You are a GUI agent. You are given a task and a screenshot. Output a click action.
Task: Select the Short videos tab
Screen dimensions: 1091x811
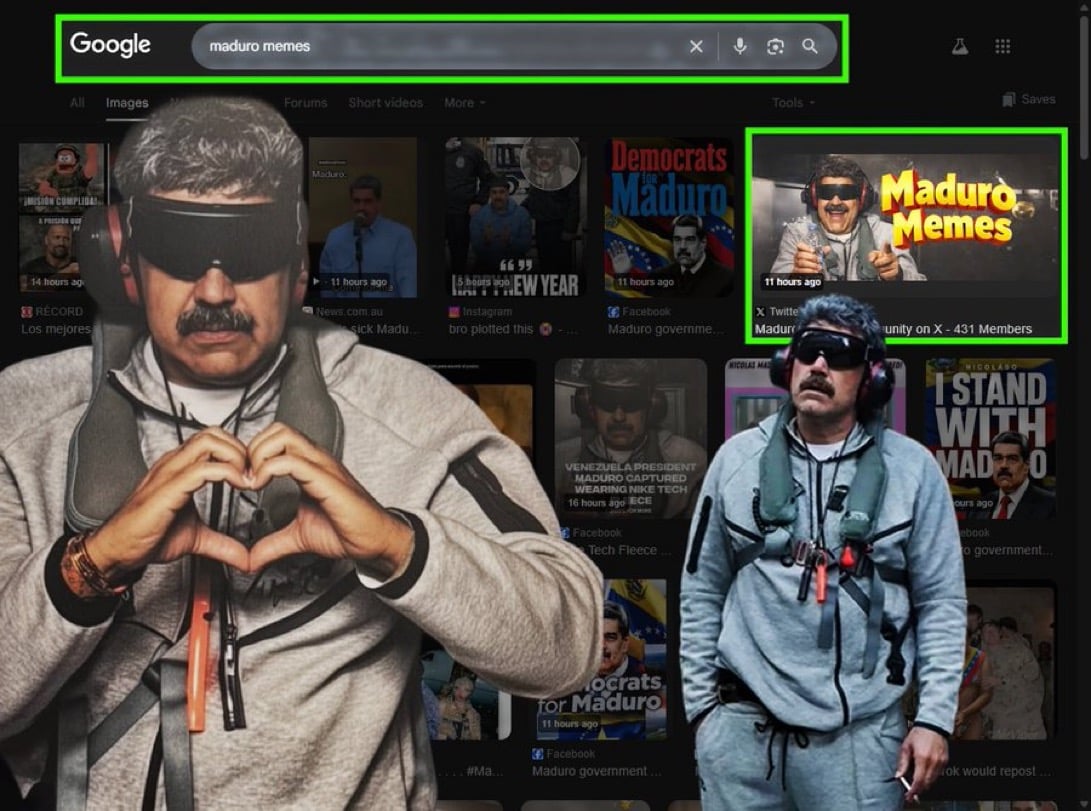coord(385,103)
